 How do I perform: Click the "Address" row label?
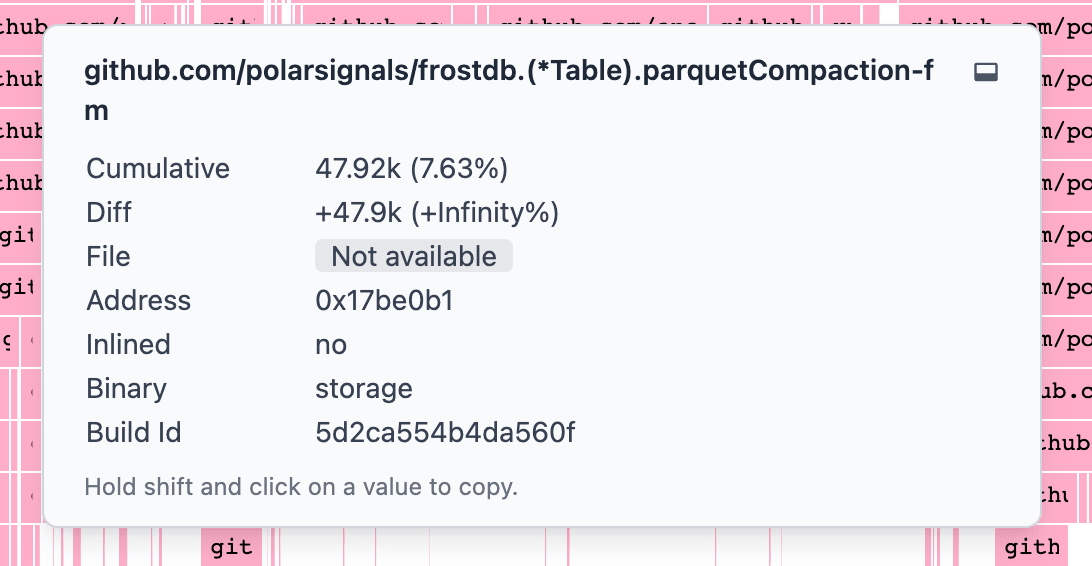click(138, 301)
